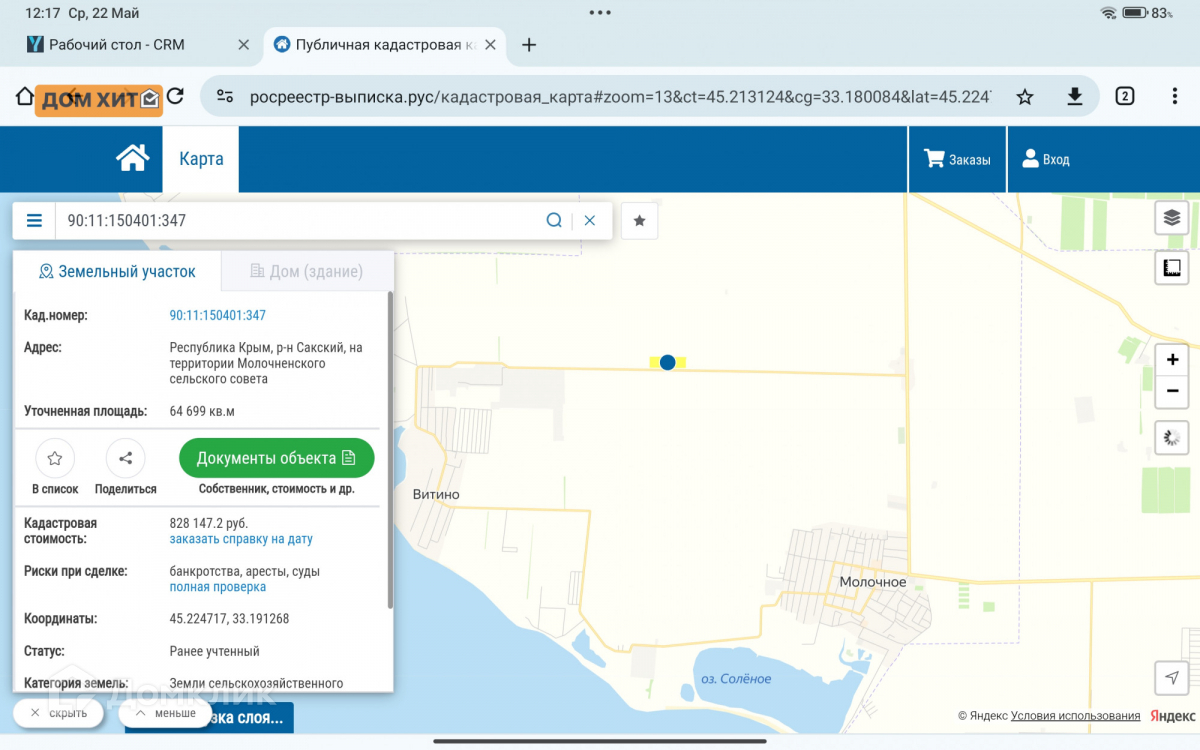Click the Вход login item
This screenshot has height=750, width=1200.
[1046, 160]
